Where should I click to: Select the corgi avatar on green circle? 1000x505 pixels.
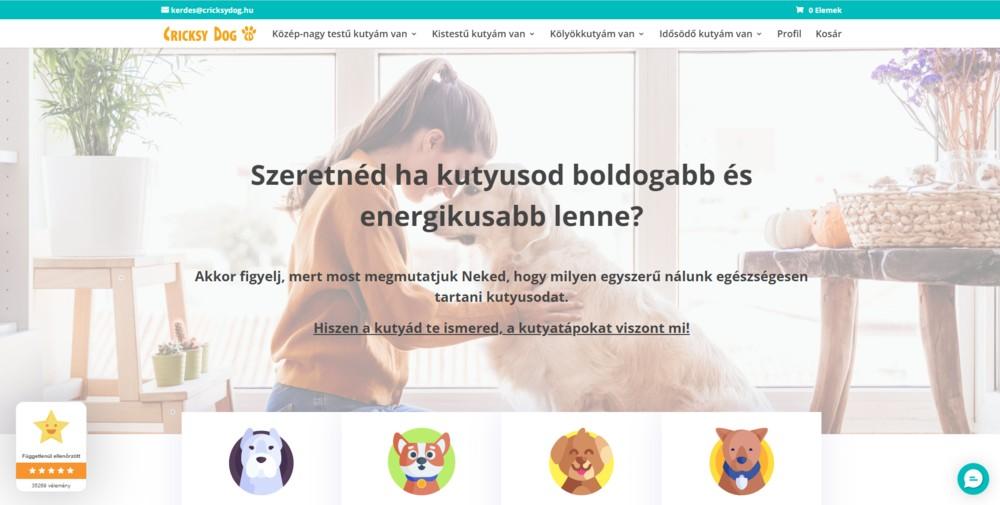point(421,461)
